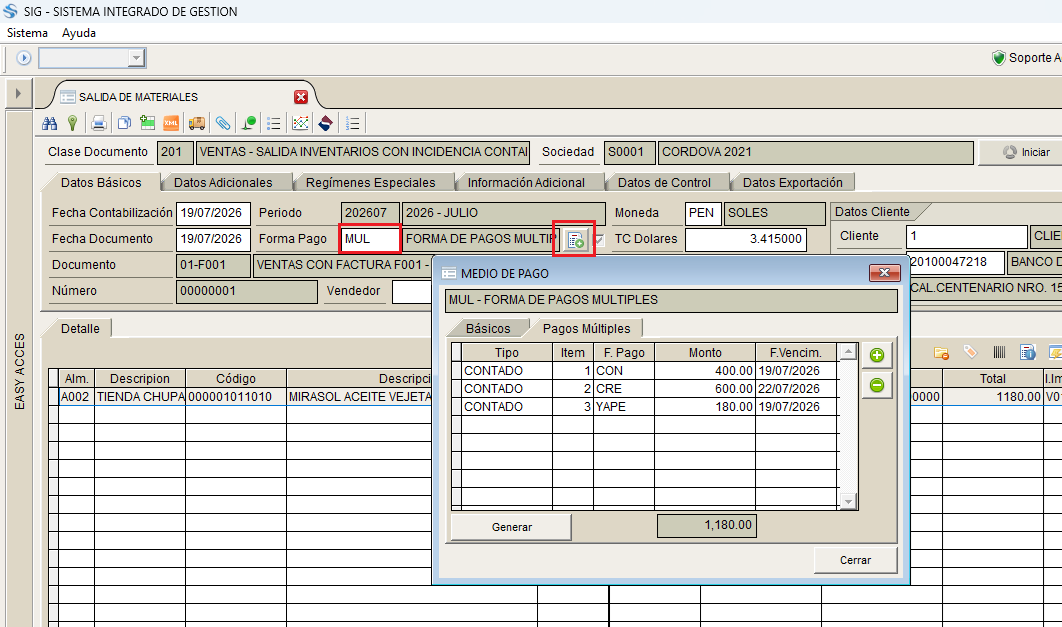
Task: Switch to Datos de Control tab
Action: pyautogui.click(x=664, y=182)
